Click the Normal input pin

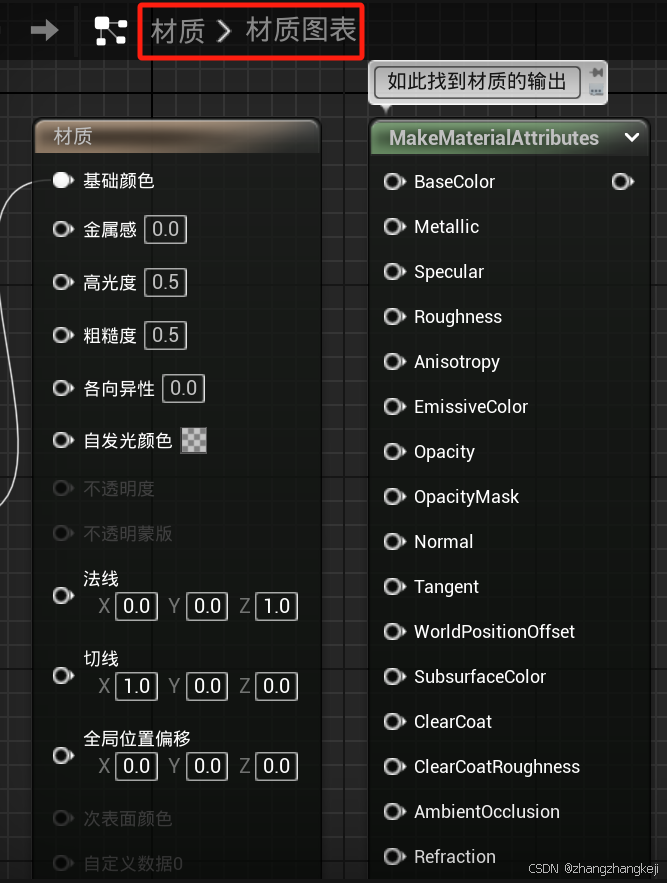pos(394,542)
